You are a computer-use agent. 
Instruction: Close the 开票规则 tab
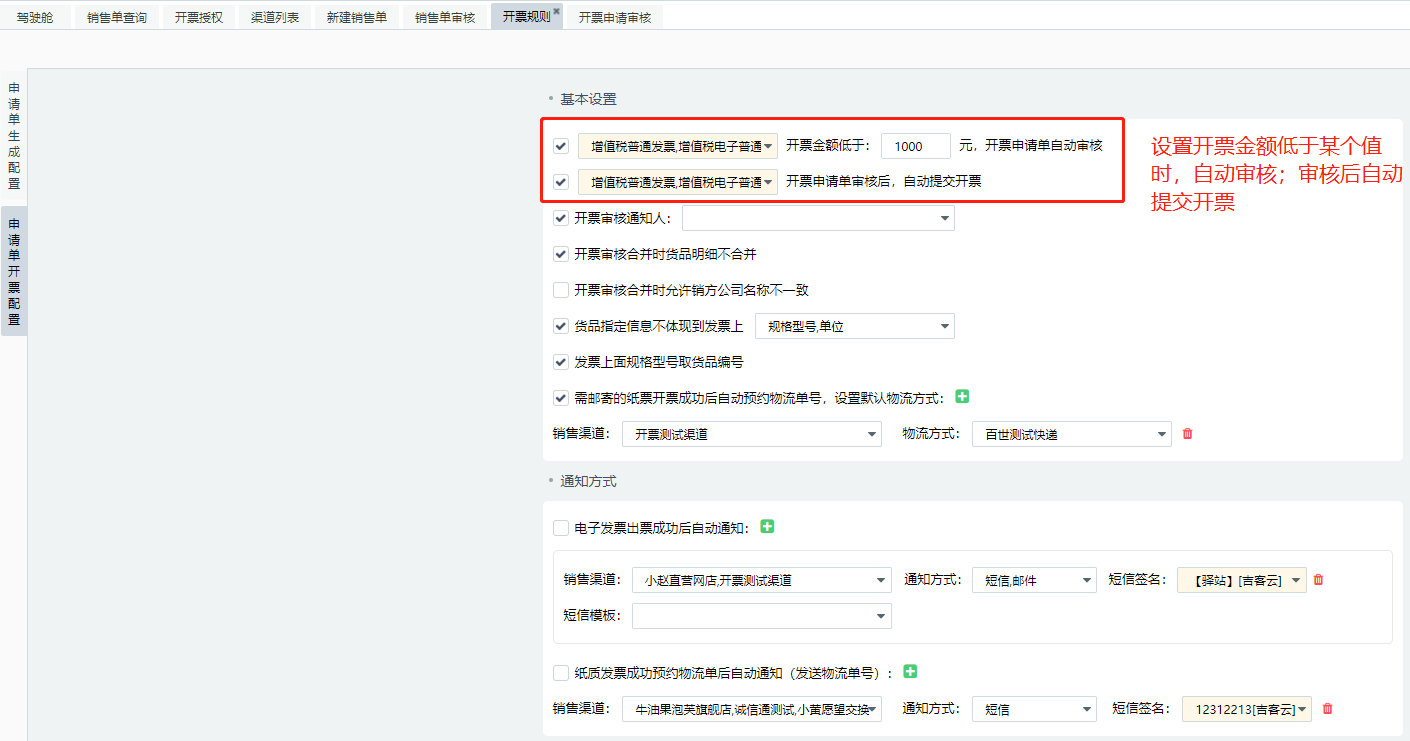click(556, 11)
